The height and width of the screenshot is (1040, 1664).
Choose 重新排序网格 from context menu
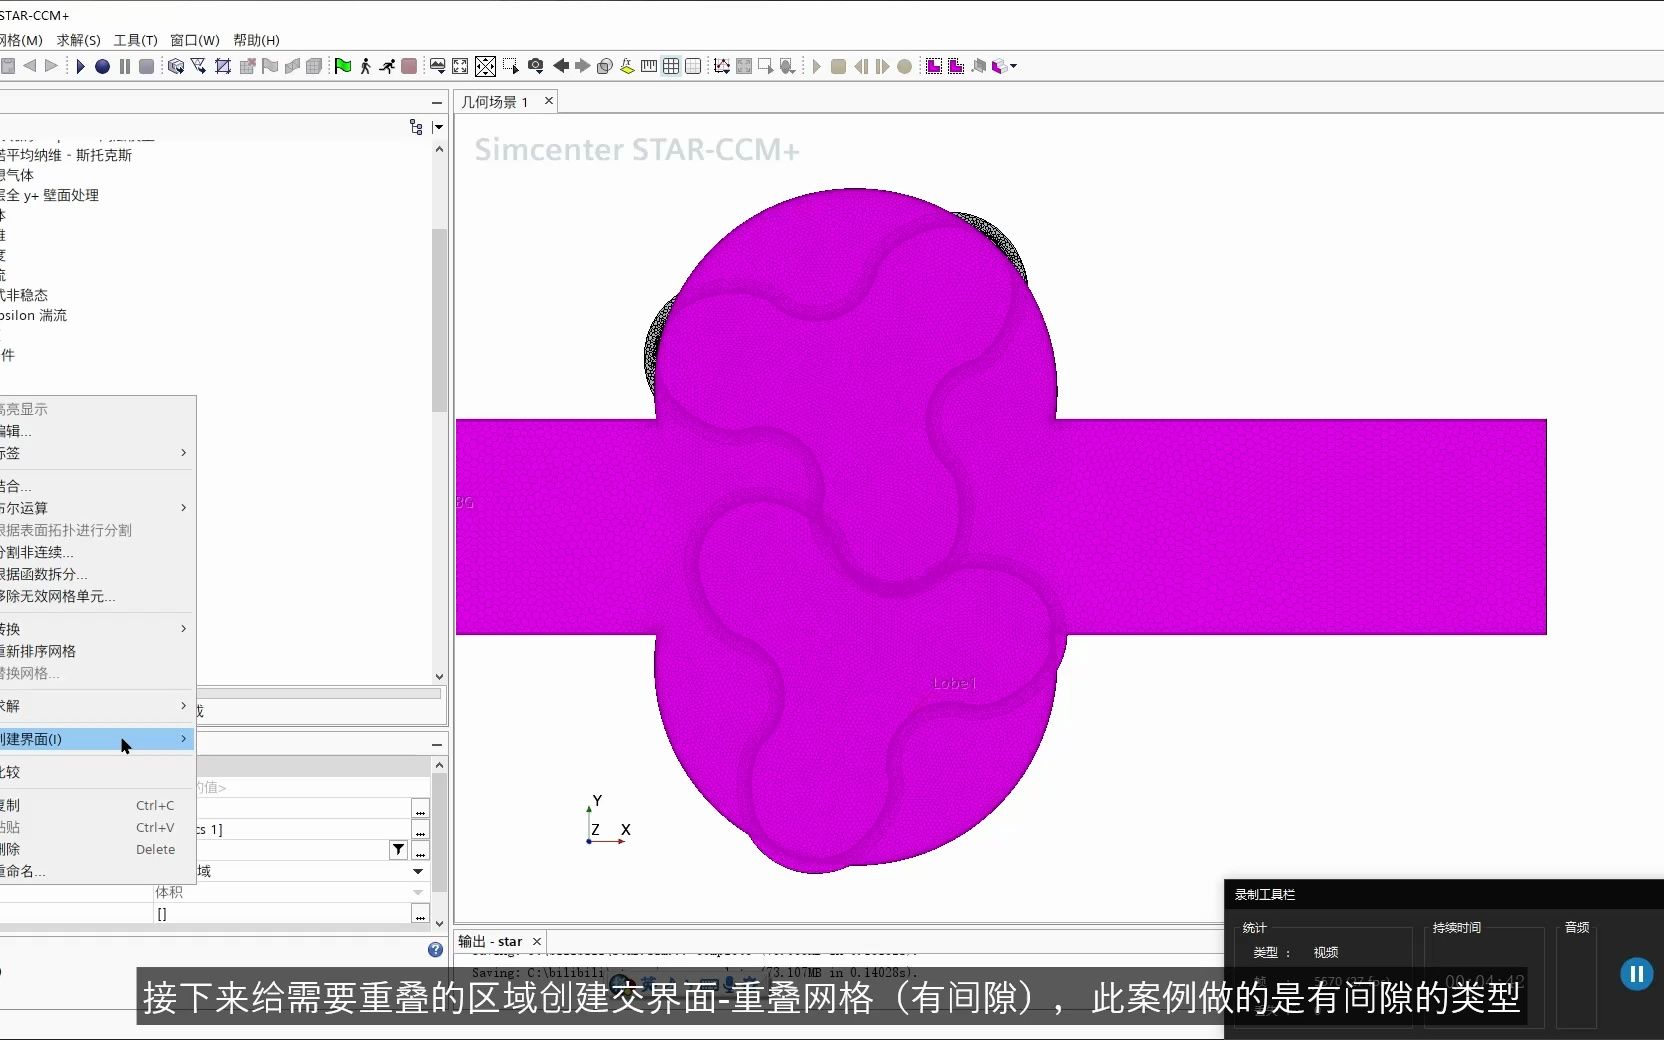(x=96, y=651)
